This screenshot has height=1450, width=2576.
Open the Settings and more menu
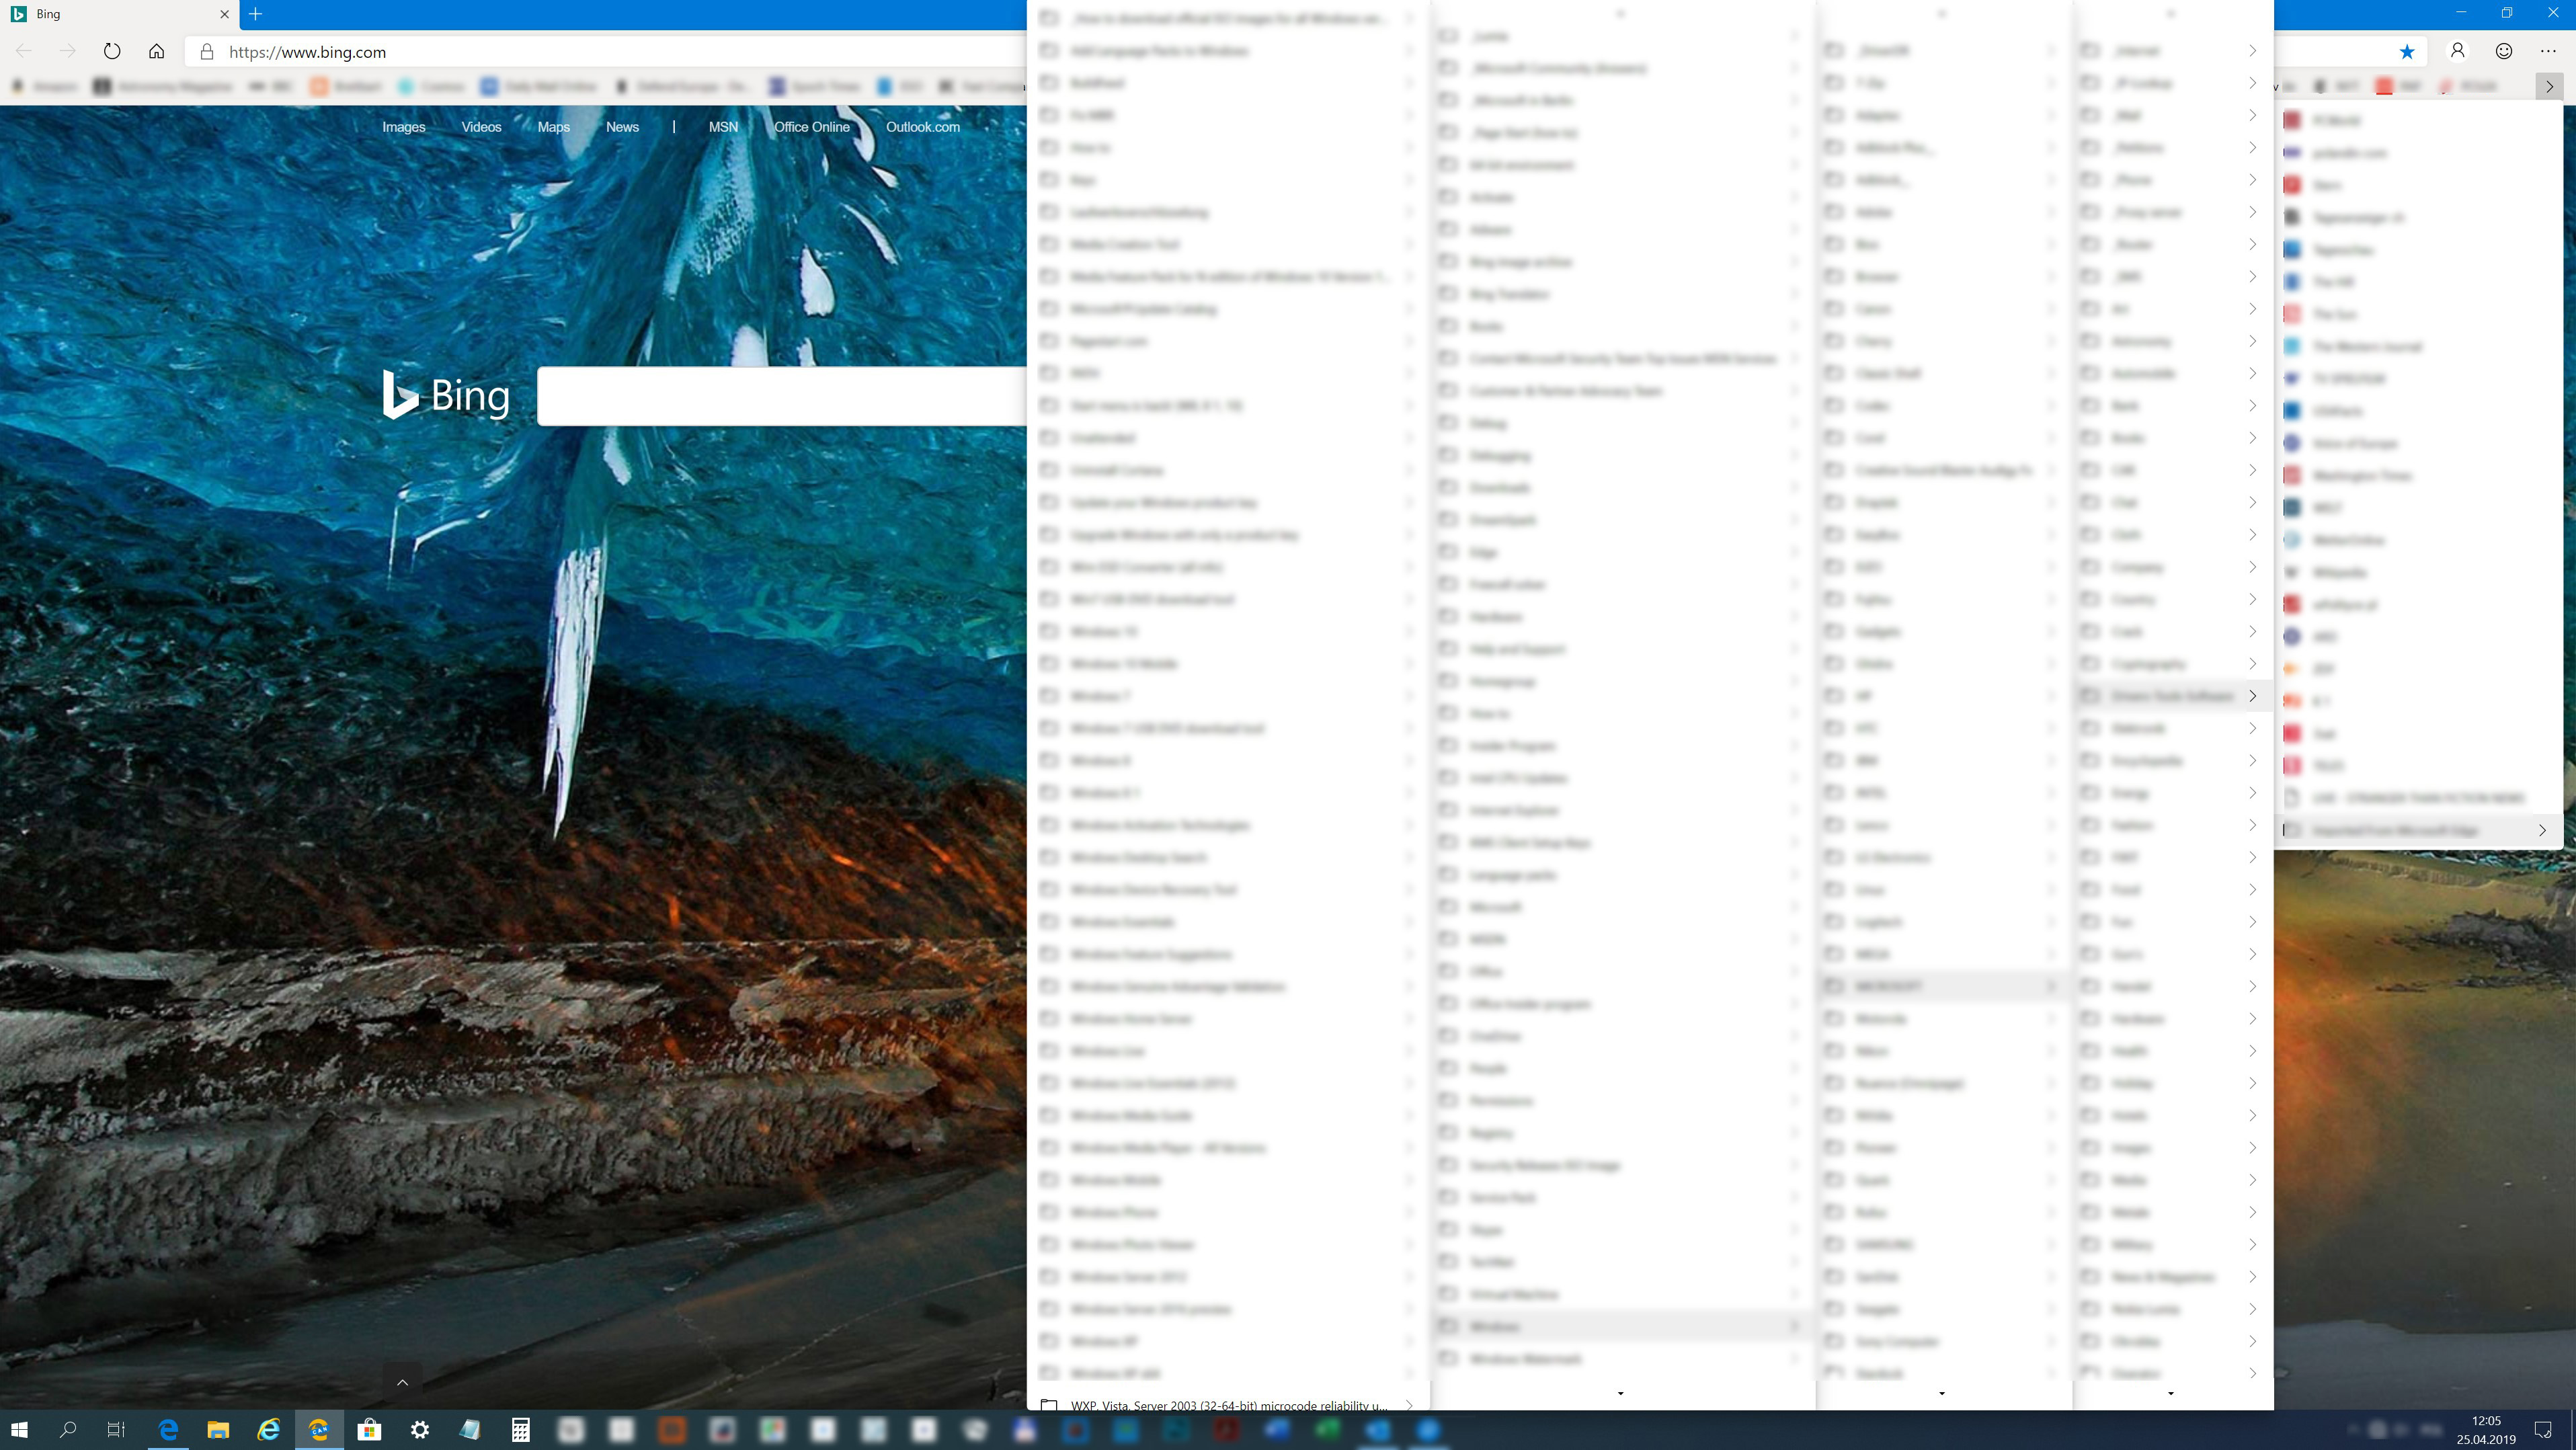click(x=2548, y=51)
